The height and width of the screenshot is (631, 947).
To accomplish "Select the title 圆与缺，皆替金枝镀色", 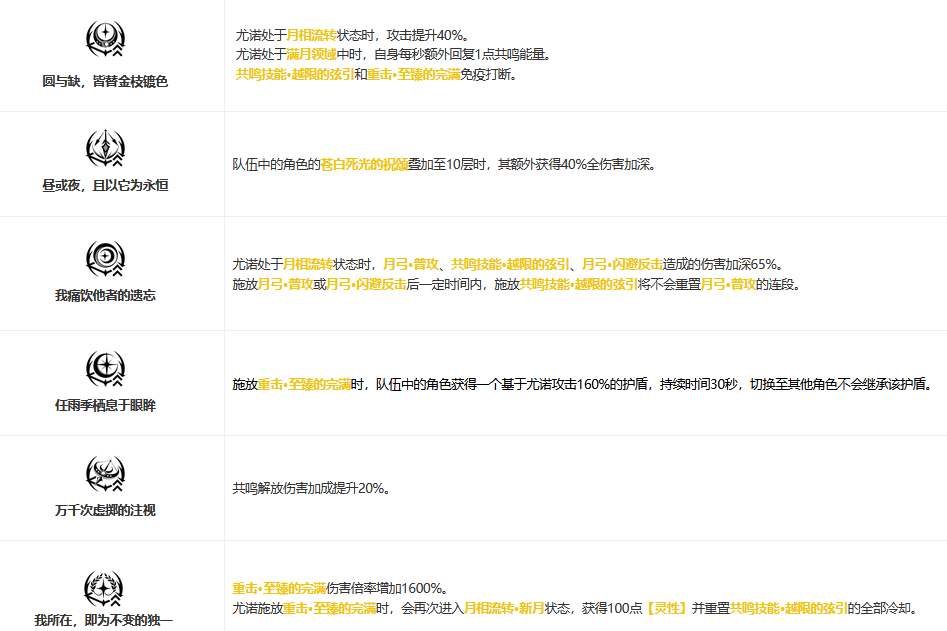I will (x=105, y=82).
